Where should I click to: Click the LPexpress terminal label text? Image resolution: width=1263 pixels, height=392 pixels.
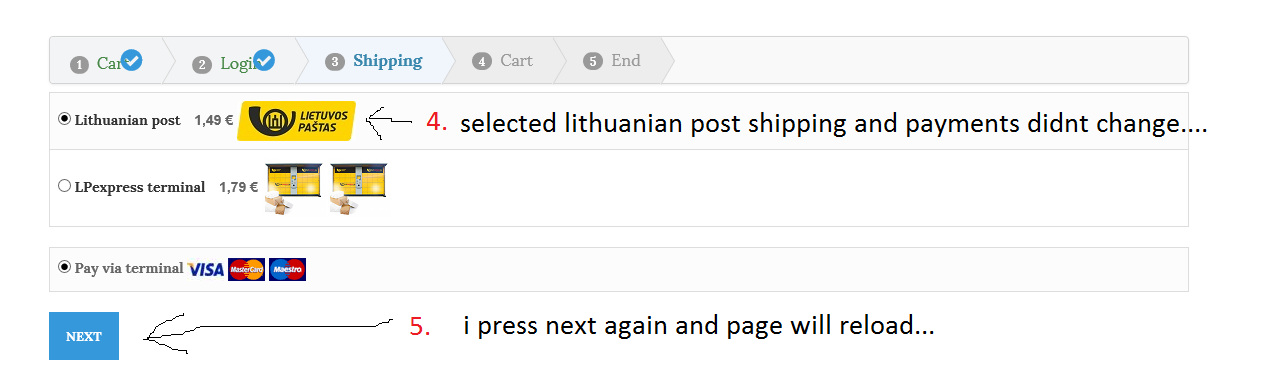pos(140,187)
